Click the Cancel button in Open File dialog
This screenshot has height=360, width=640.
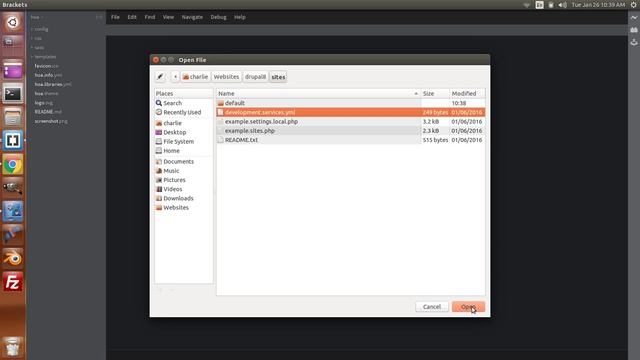[x=432, y=307]
